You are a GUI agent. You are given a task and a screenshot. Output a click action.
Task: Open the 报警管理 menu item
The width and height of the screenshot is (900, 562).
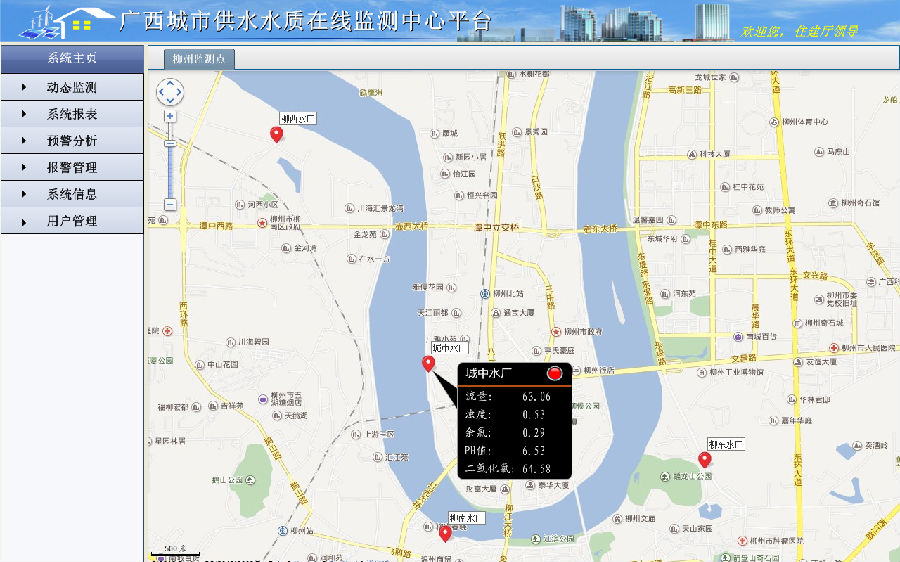pos(71,168)
